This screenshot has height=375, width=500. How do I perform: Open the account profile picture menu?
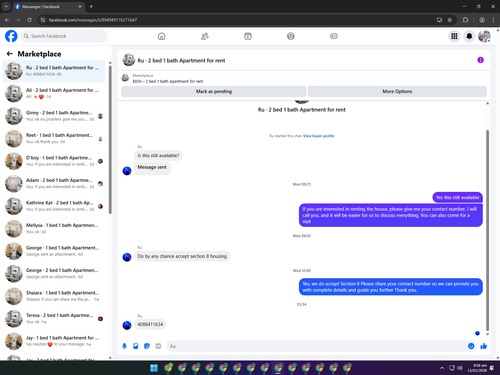[x=484, y=36]
